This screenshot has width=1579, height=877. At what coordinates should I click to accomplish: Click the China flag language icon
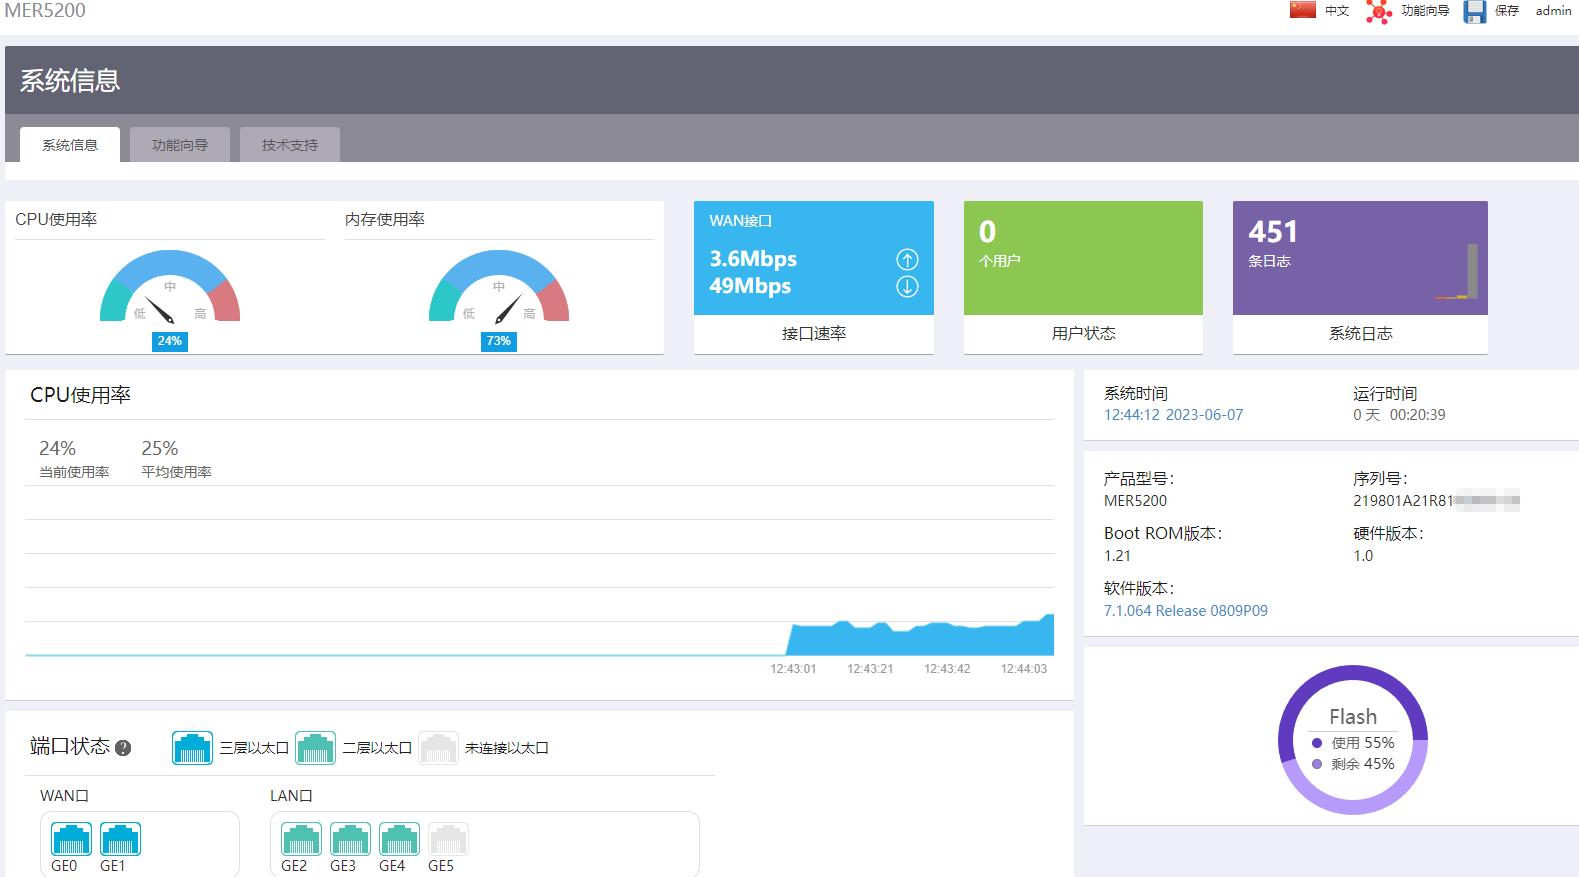pyautogui.click(x=1302, y=10)
